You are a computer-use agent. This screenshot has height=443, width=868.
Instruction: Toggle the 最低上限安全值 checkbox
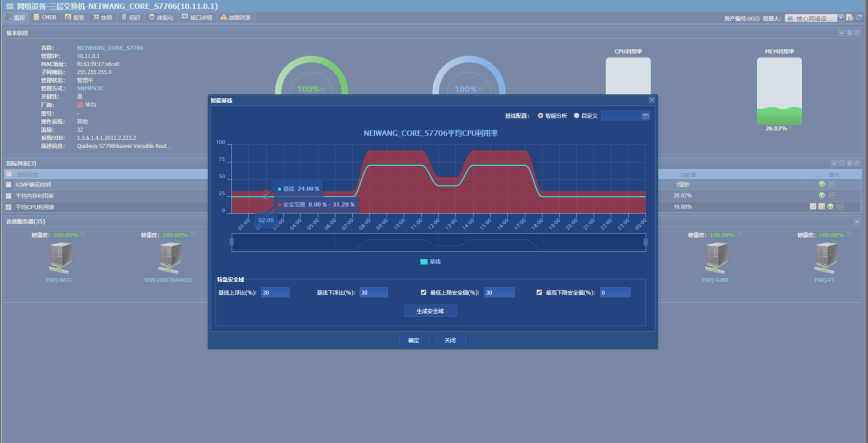(423, 292)
